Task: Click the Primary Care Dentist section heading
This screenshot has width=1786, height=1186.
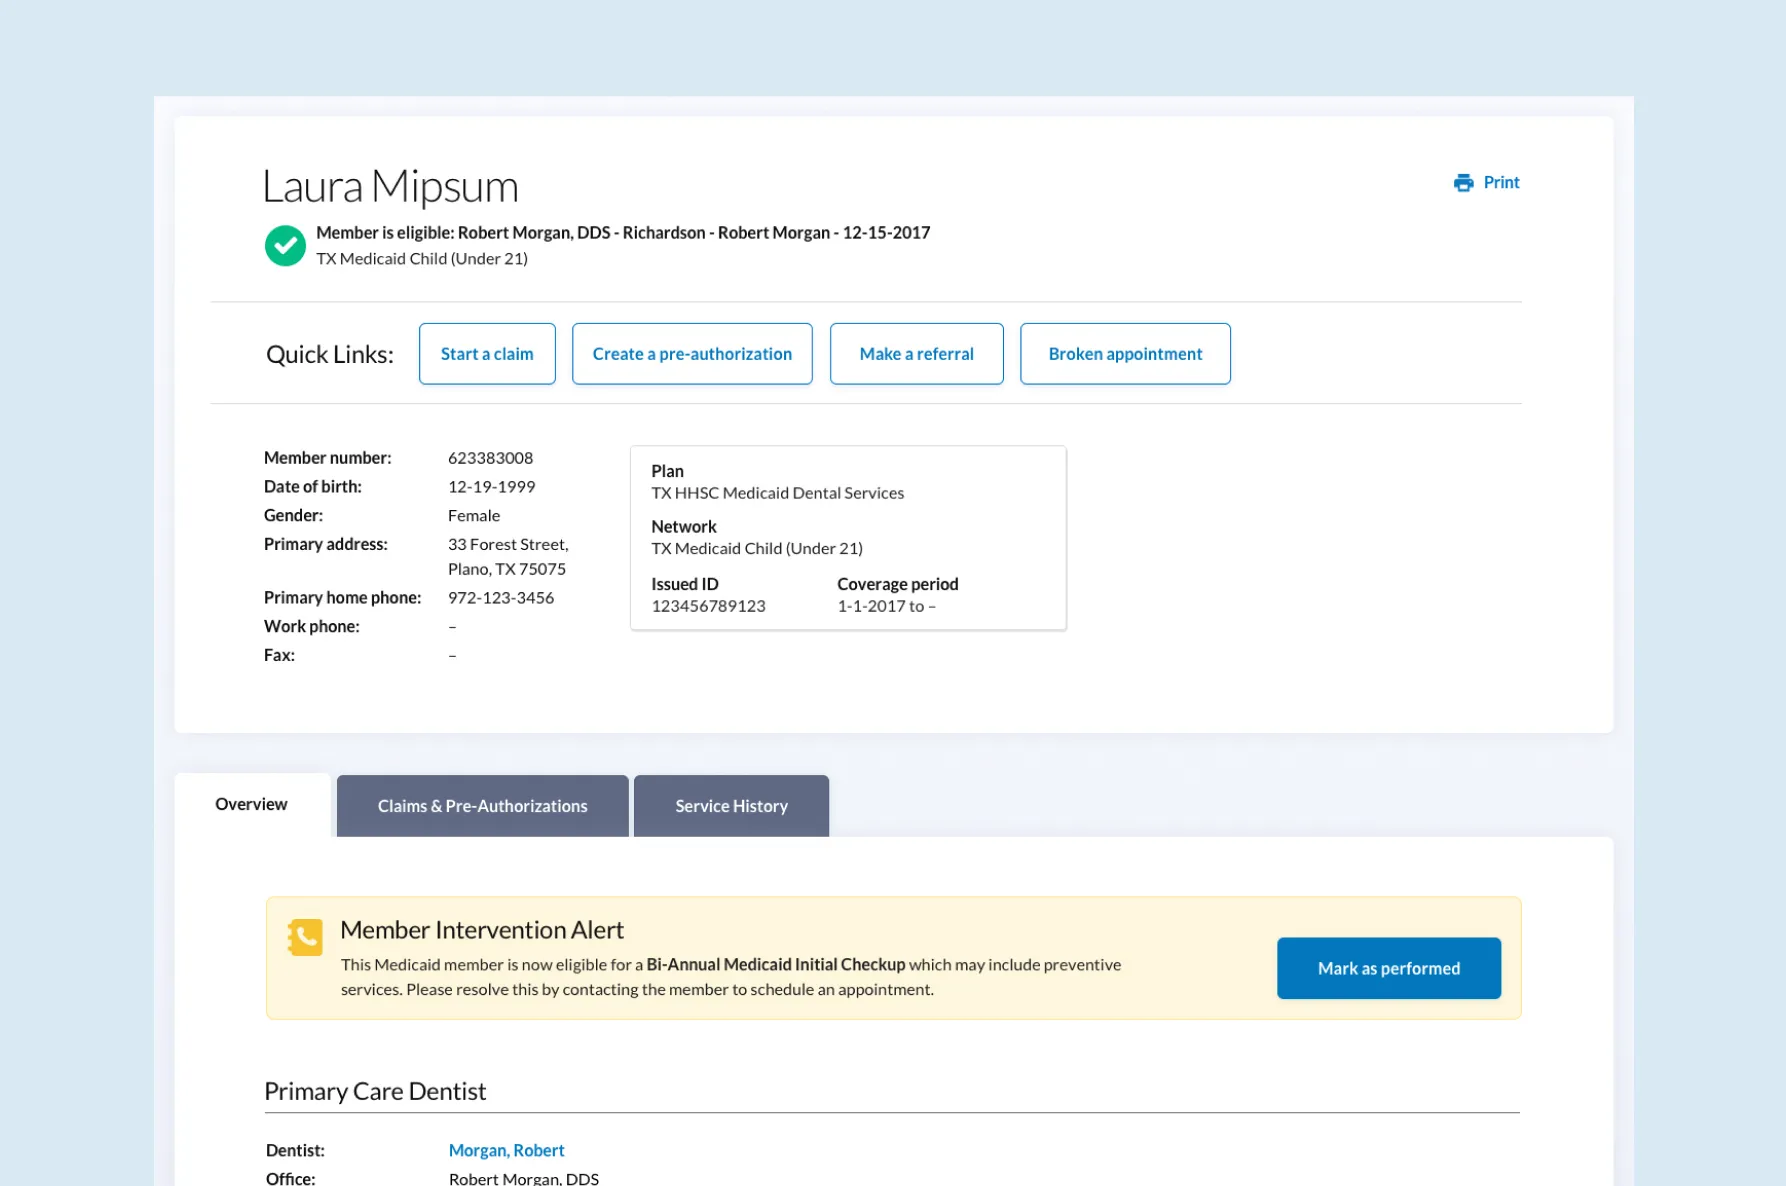Action: coord(375,1091)
